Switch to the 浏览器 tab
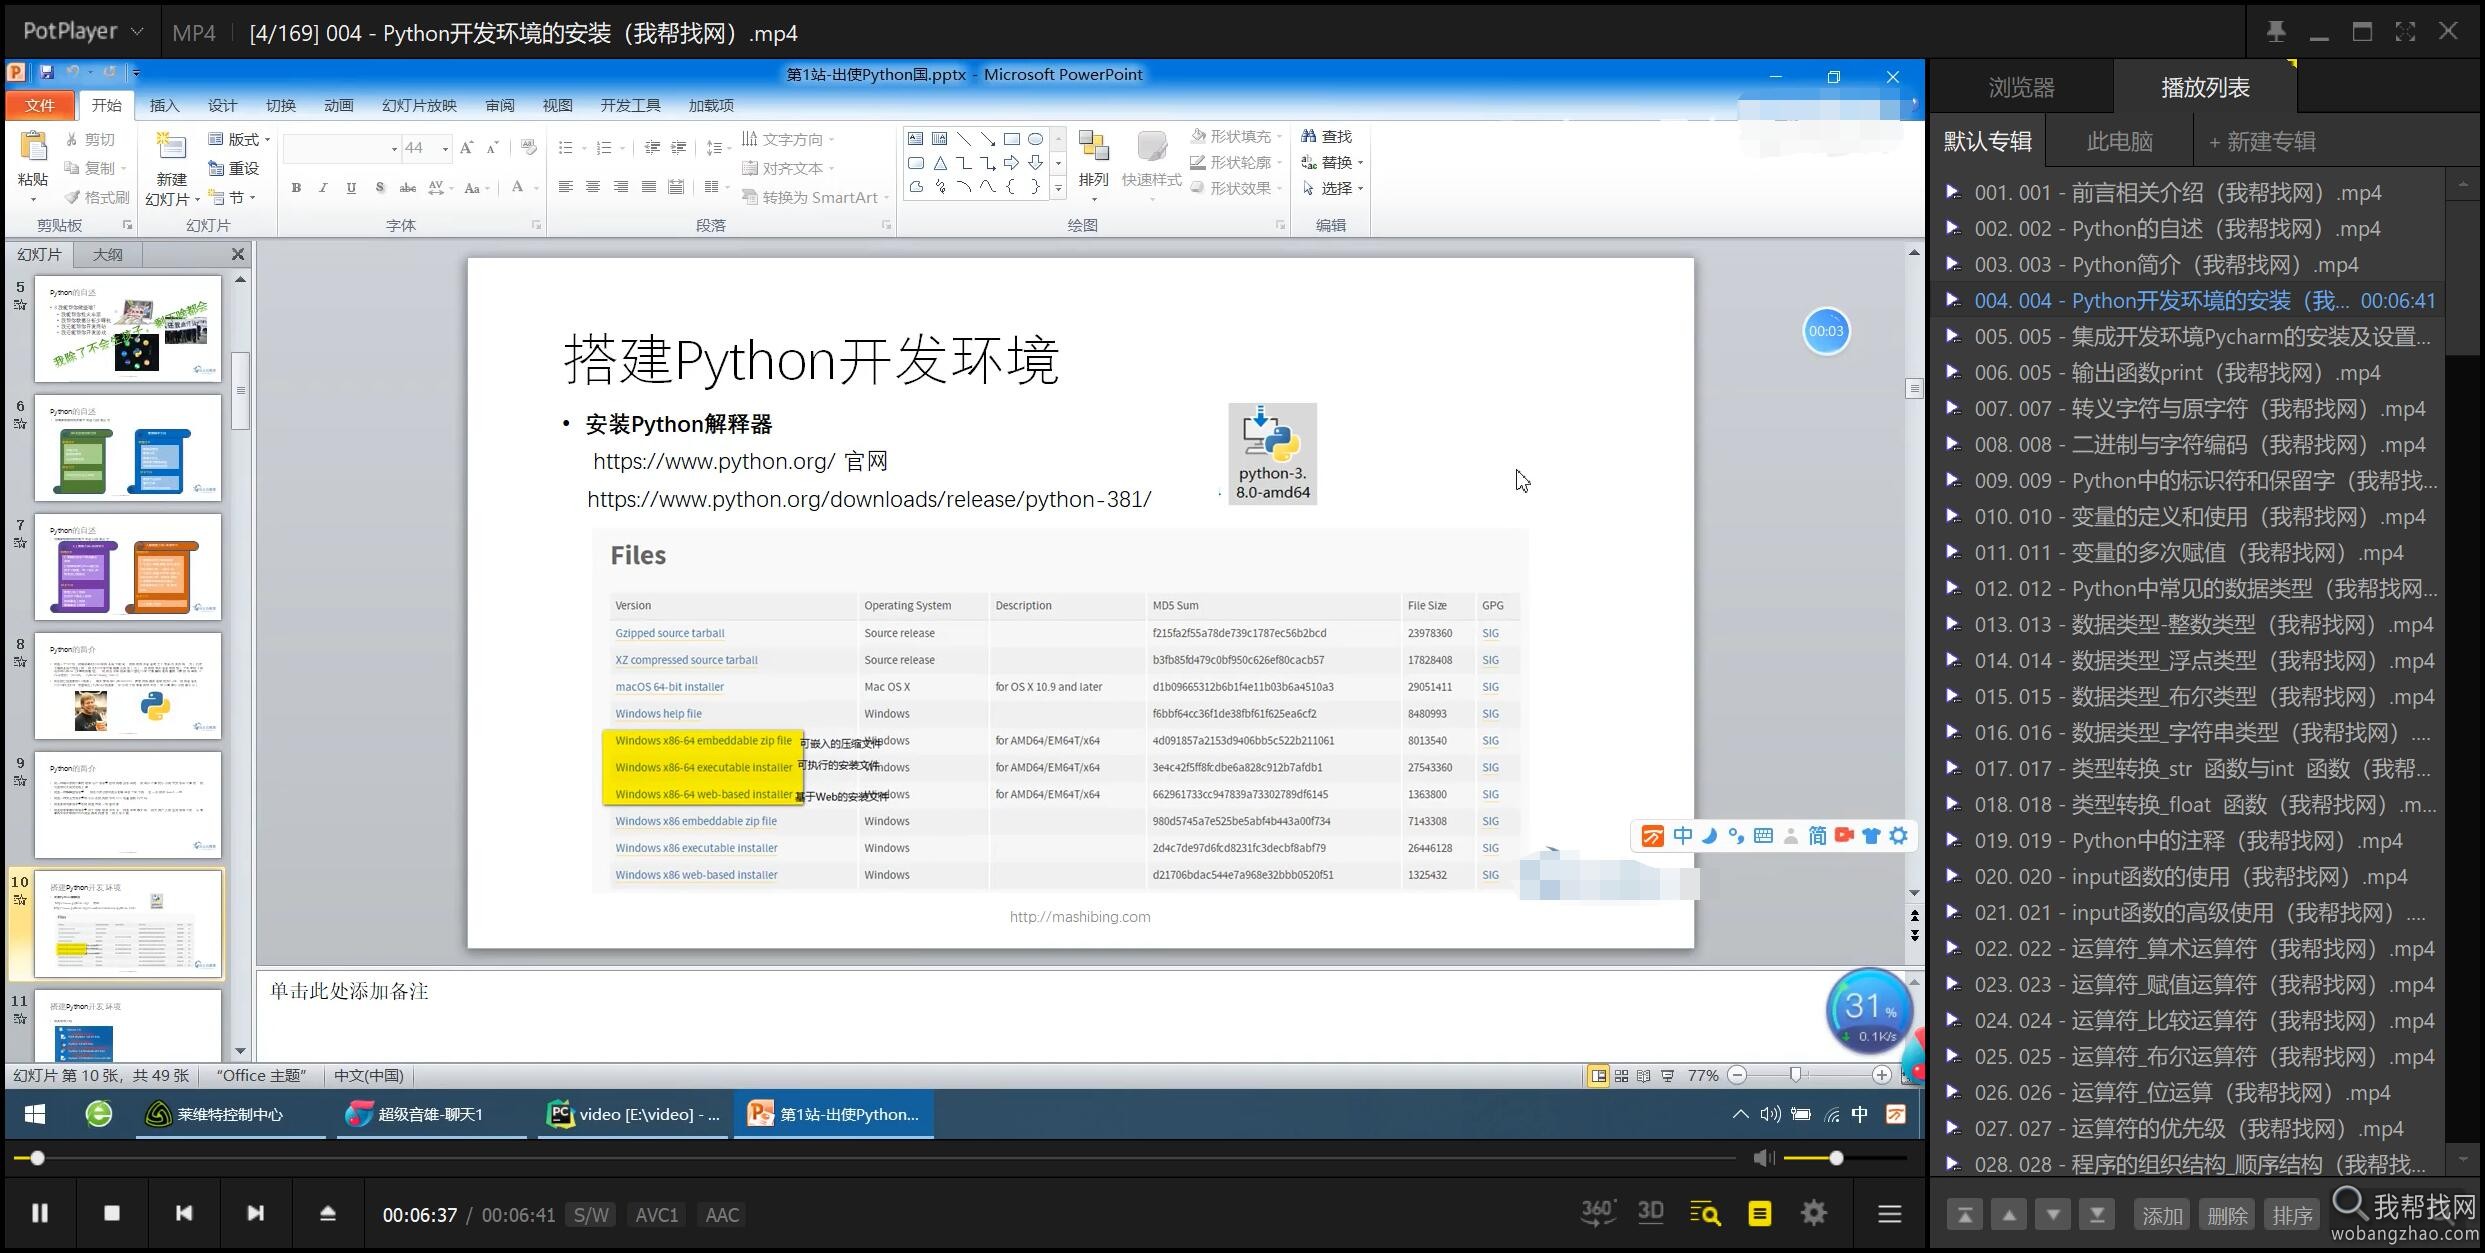The width and height of the screenshot is (2485, 1253). click(x=2021, y=88)
